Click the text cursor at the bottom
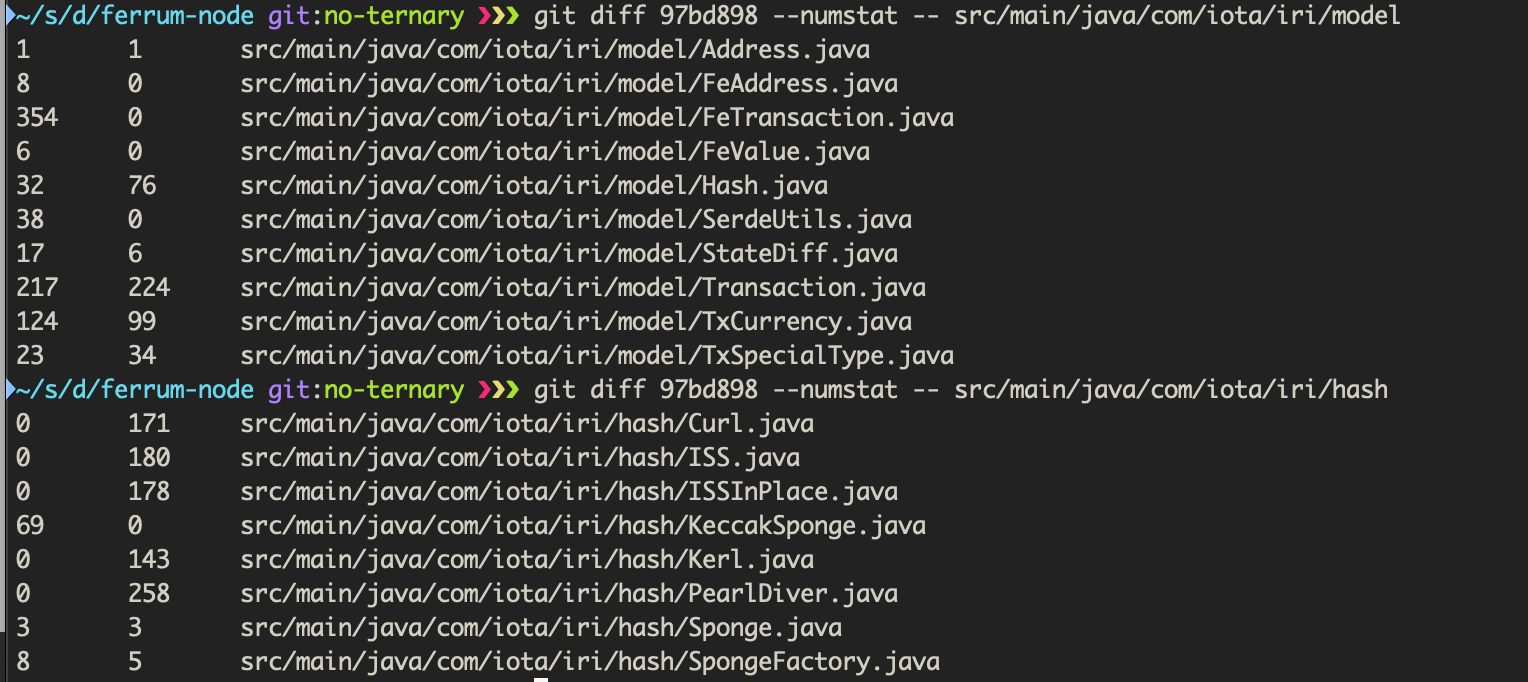This screenshot has width=1528, height=682. pos(541,679)
